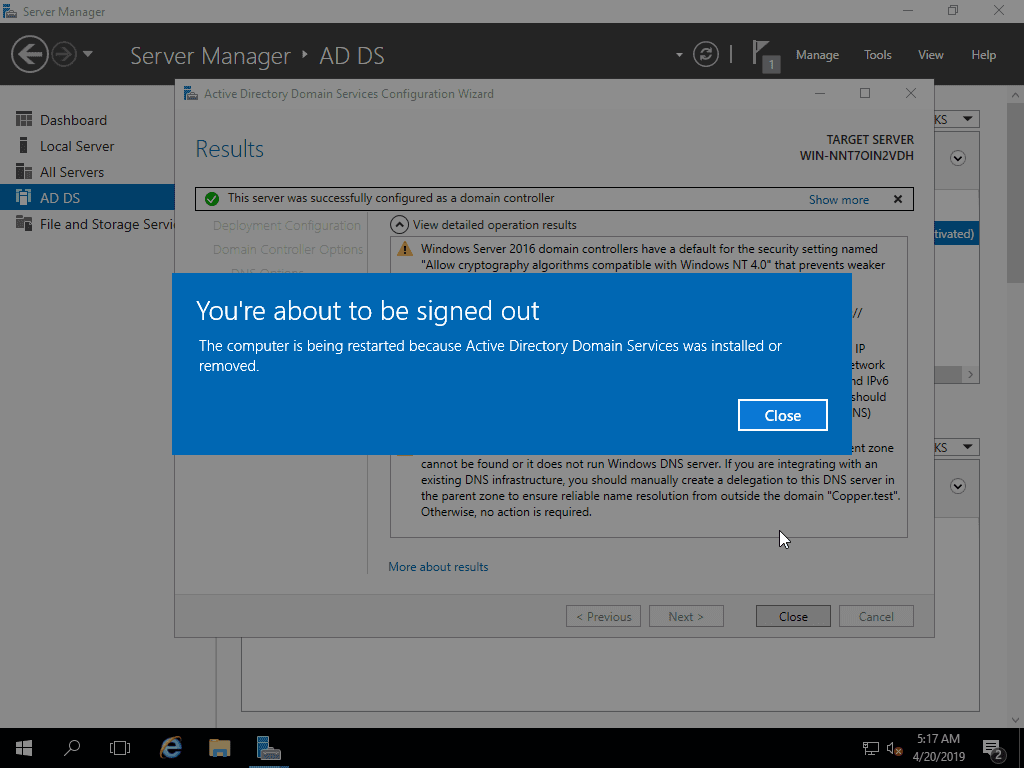The height and width of the screenshot is (768, 1024).
Task: Open the Tools menu
Action: point(877,55)
